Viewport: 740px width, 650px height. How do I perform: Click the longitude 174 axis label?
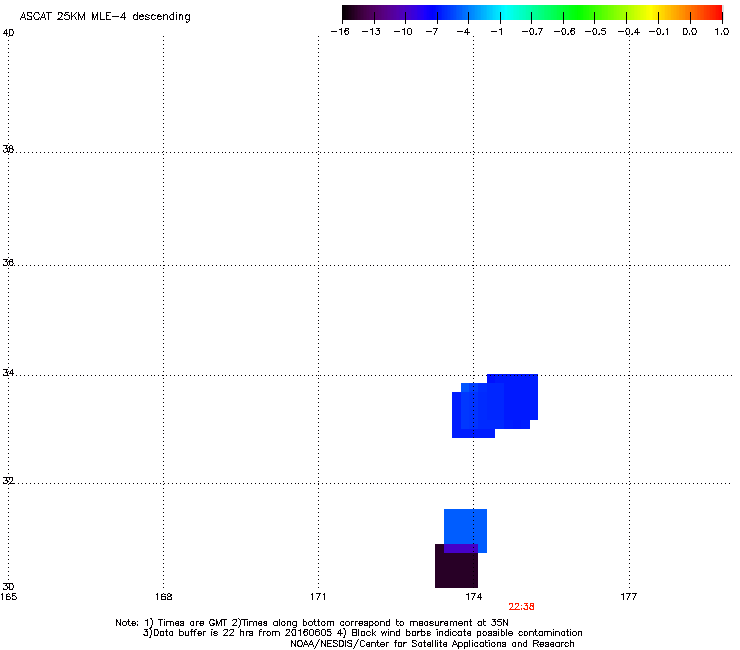[473, 597]
